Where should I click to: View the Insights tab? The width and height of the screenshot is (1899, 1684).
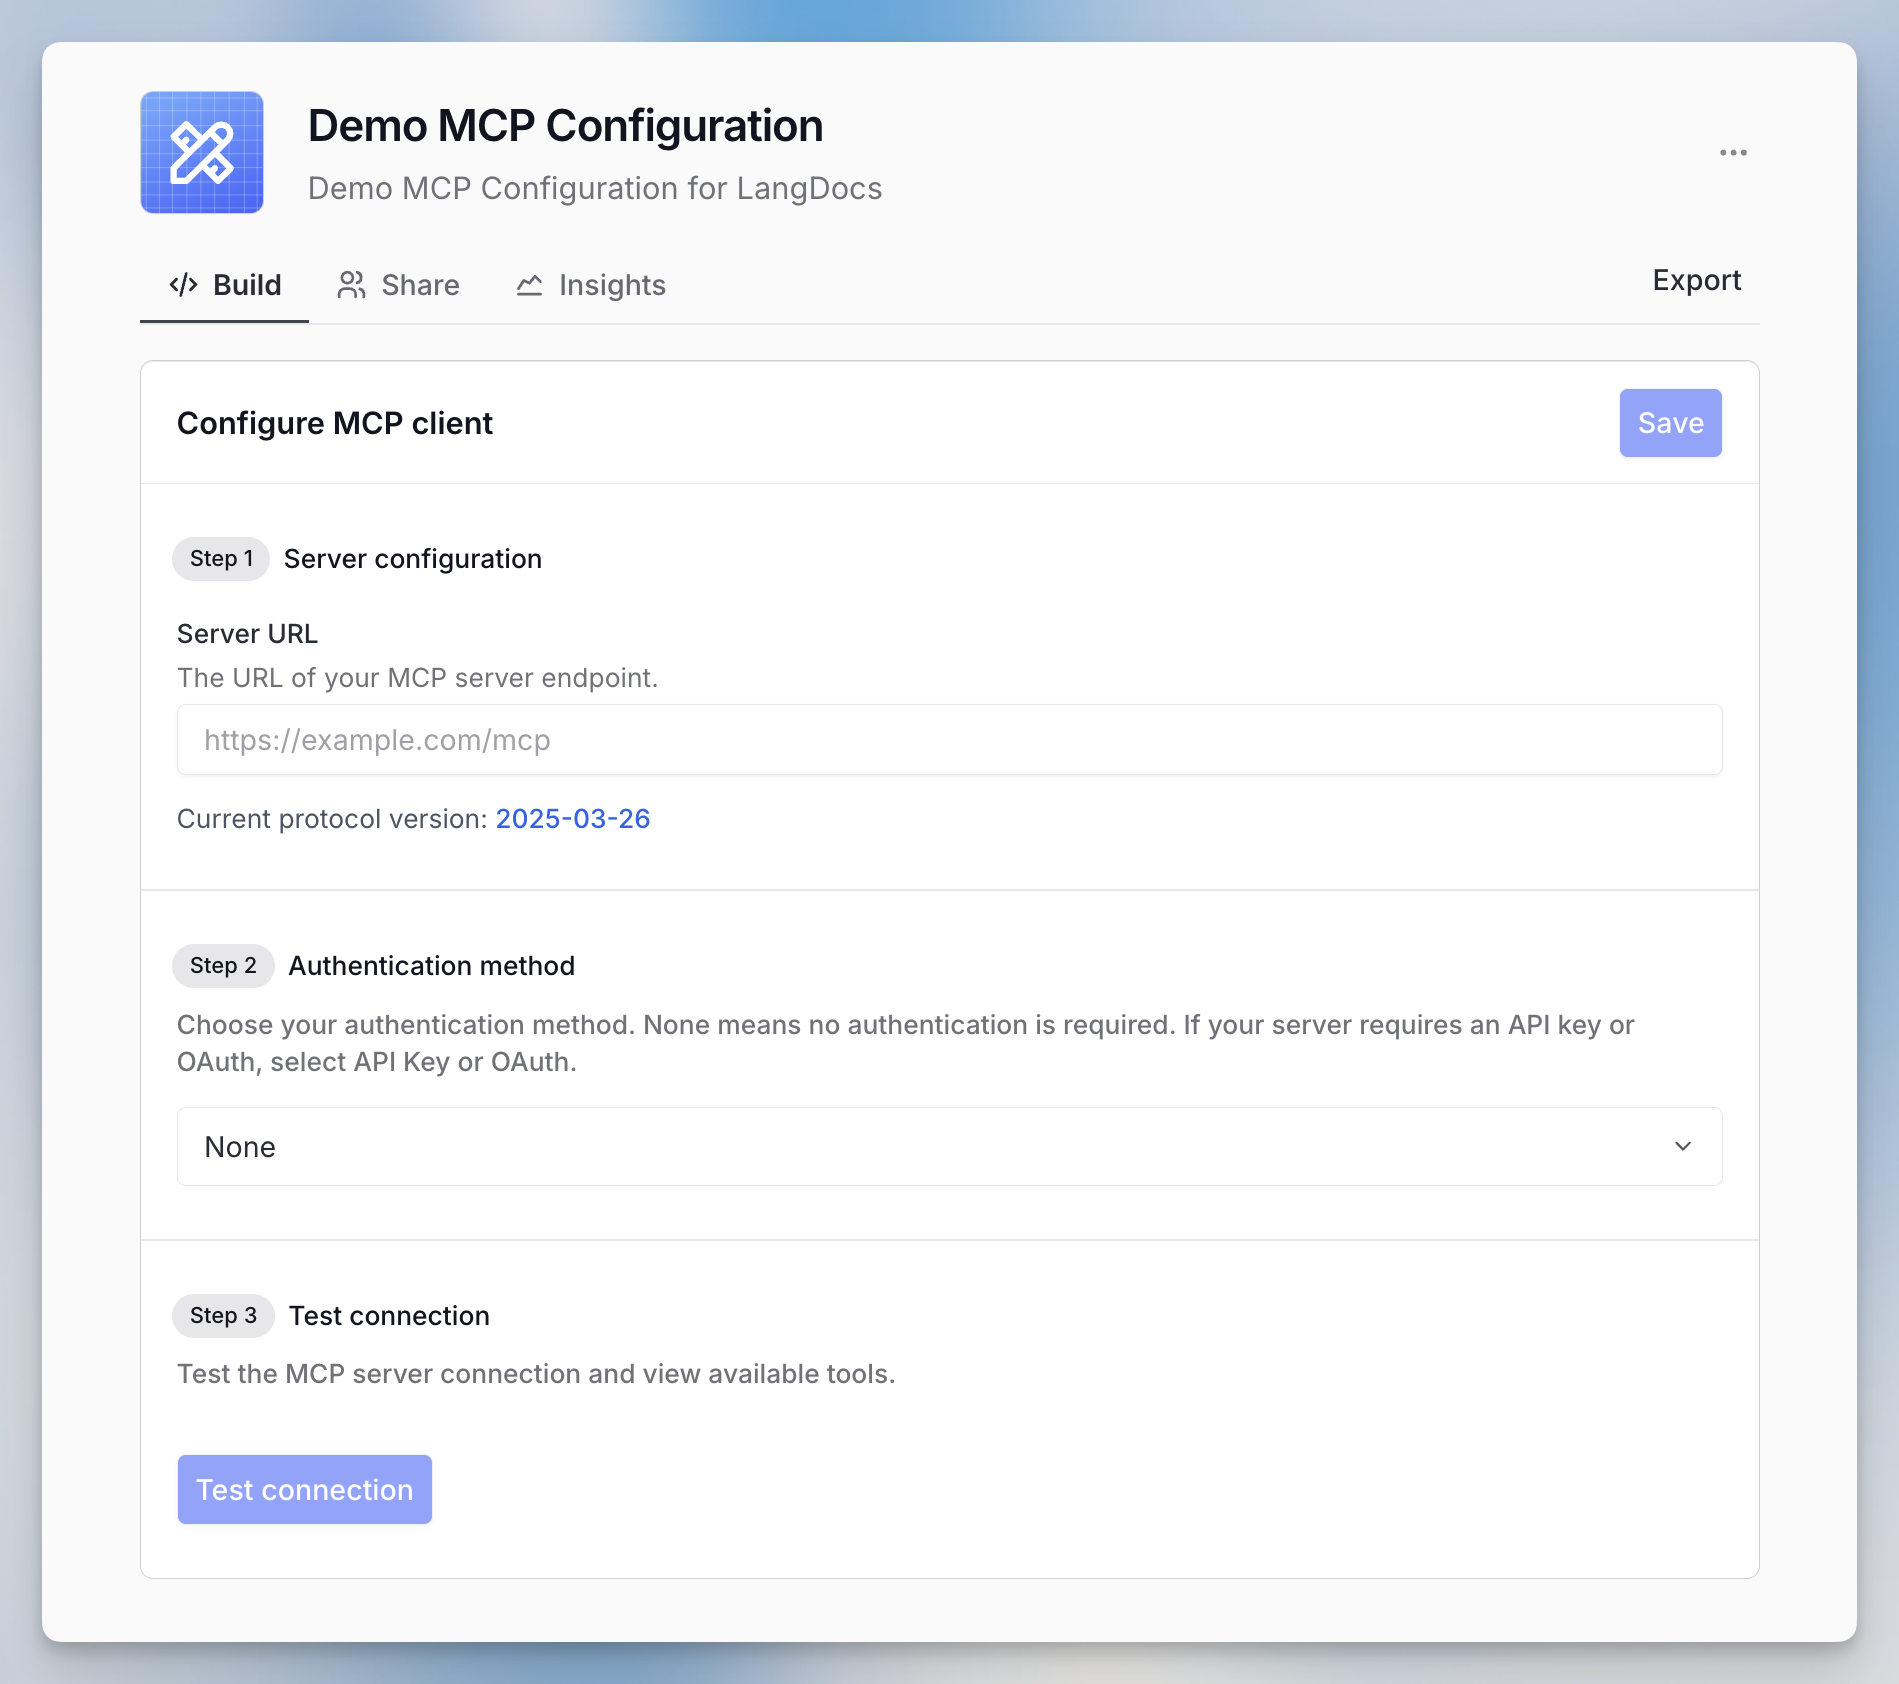590,285
